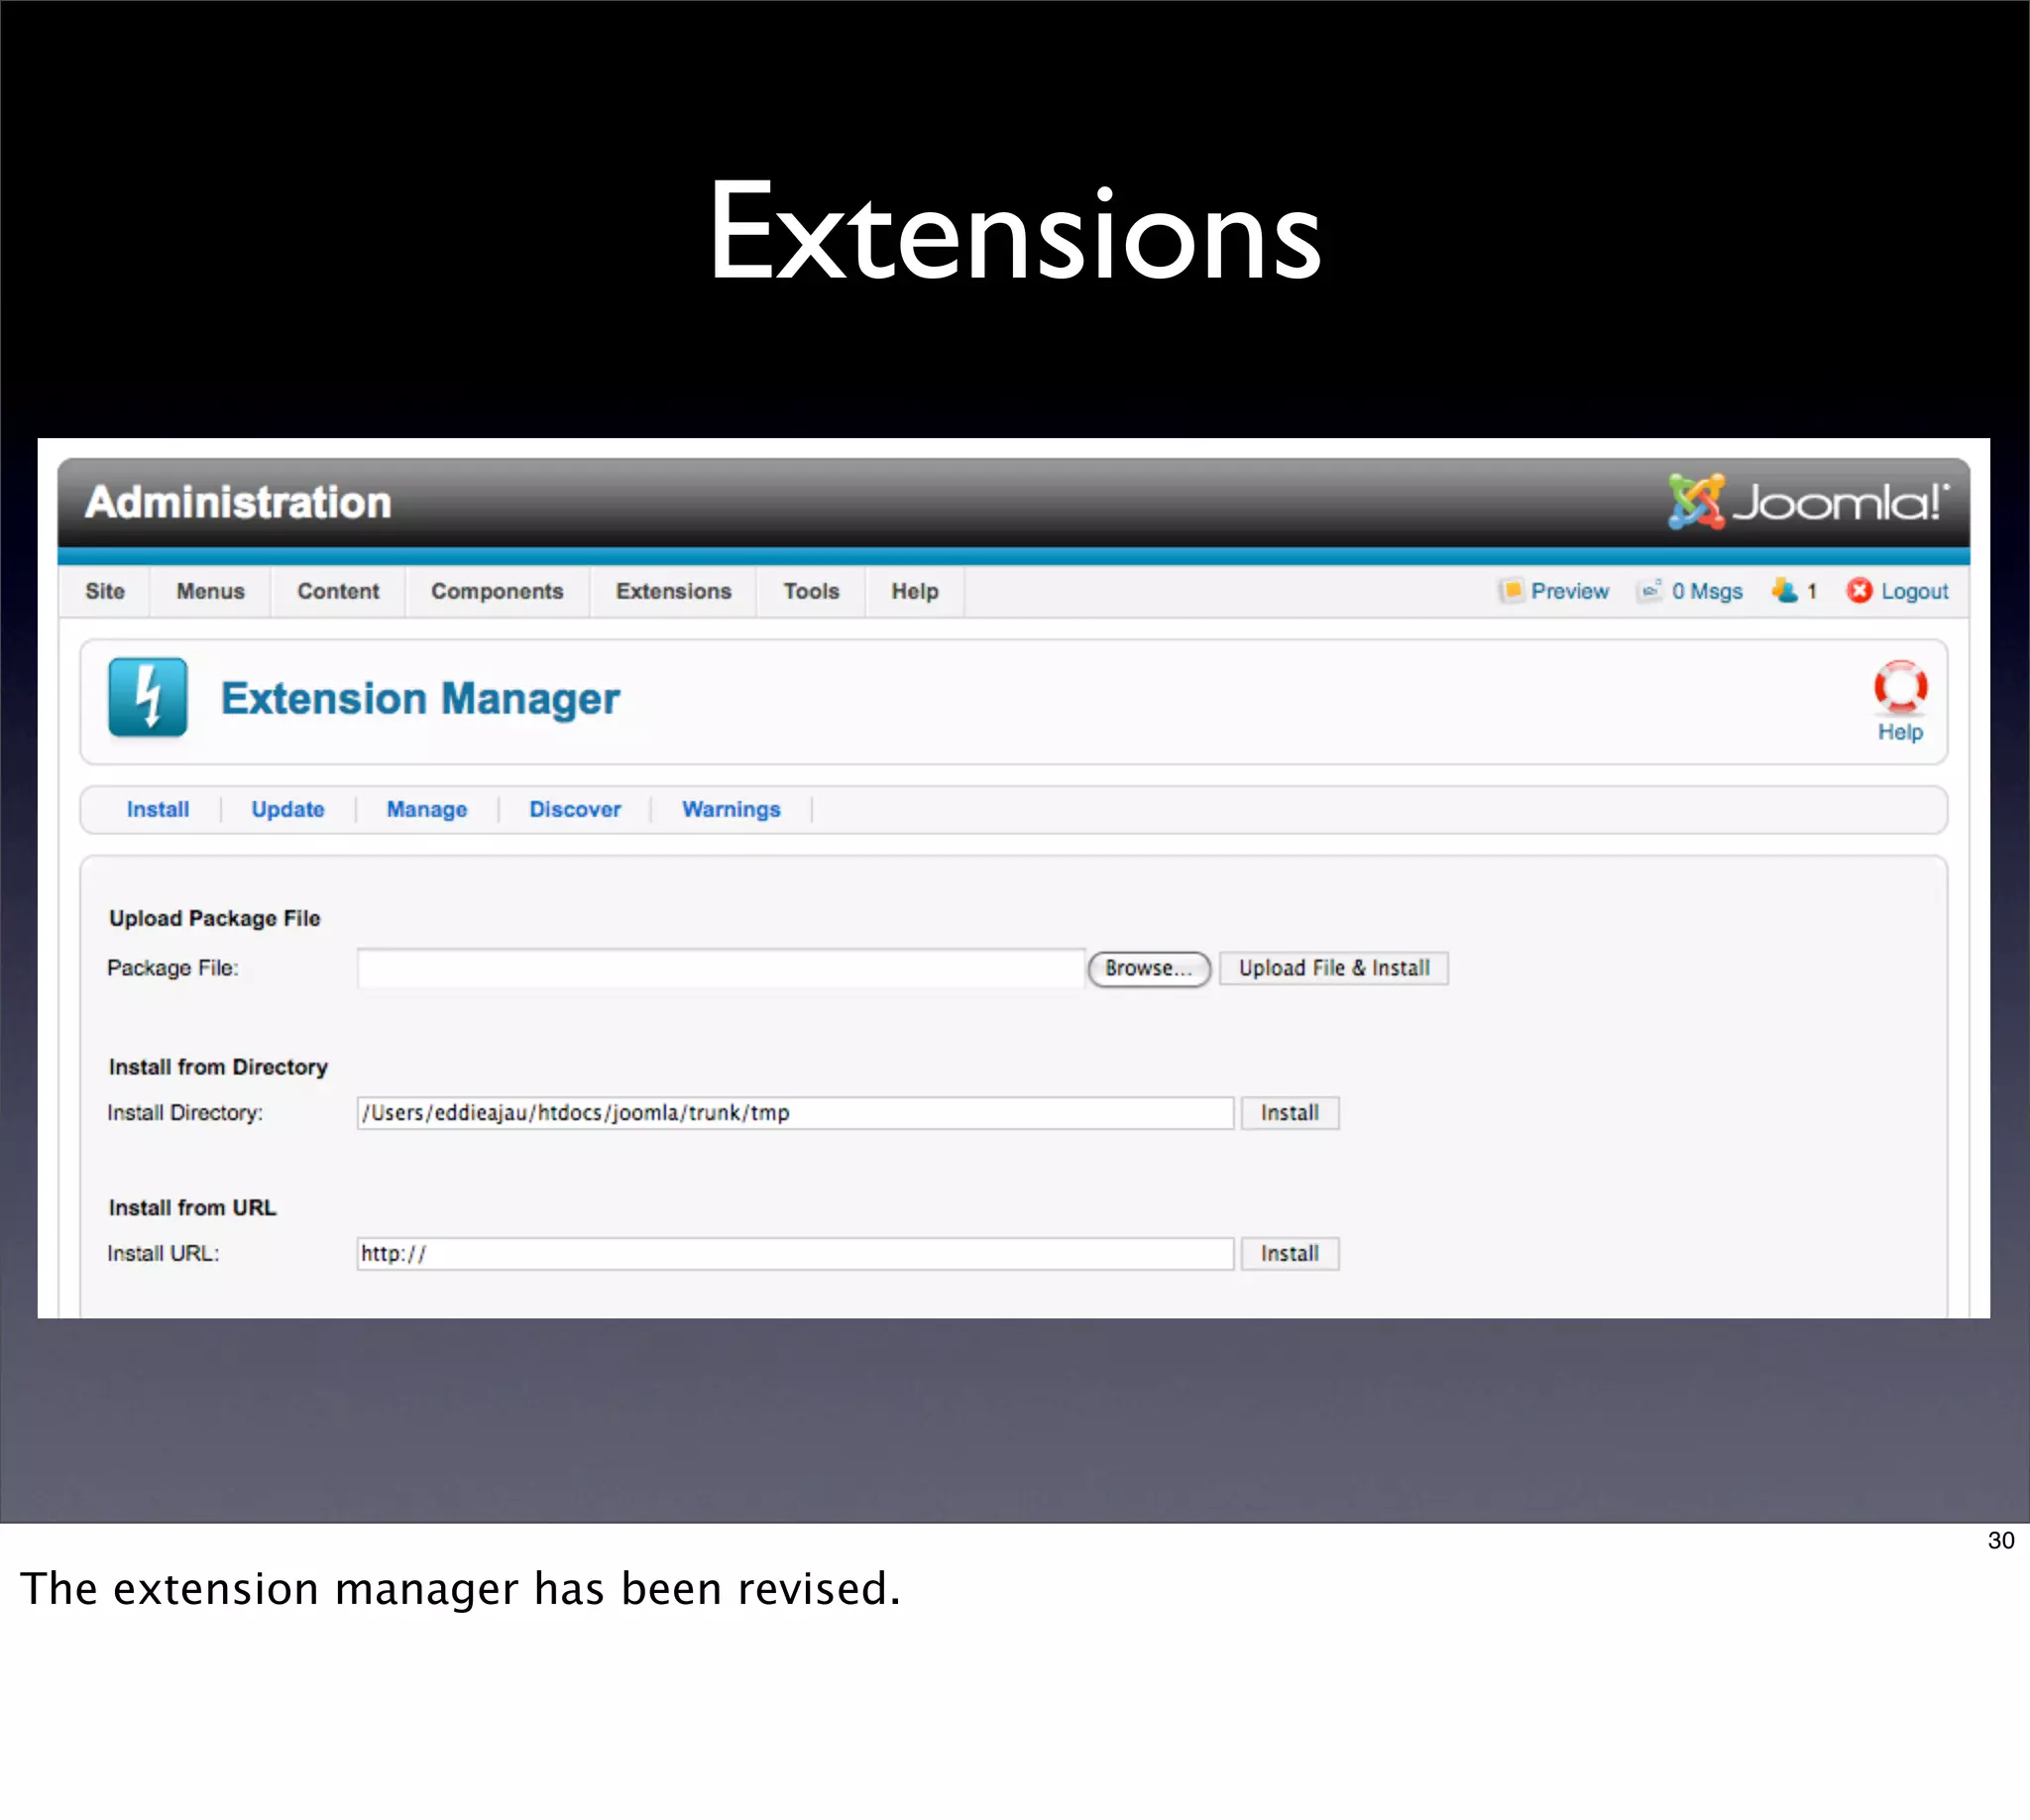This screenshot has width=2030, height=1820.
Task: Click the Install Directory: label
Action: 185,1113
